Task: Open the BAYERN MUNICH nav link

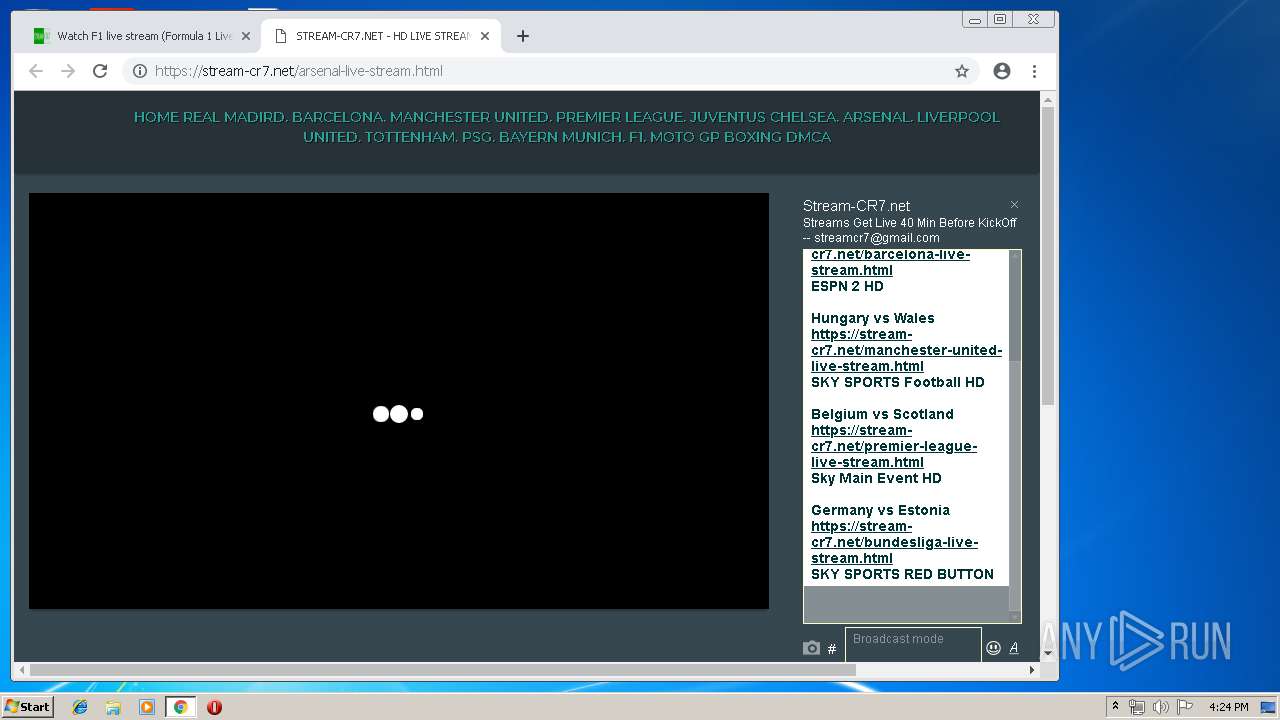Action: click(562, 137)
